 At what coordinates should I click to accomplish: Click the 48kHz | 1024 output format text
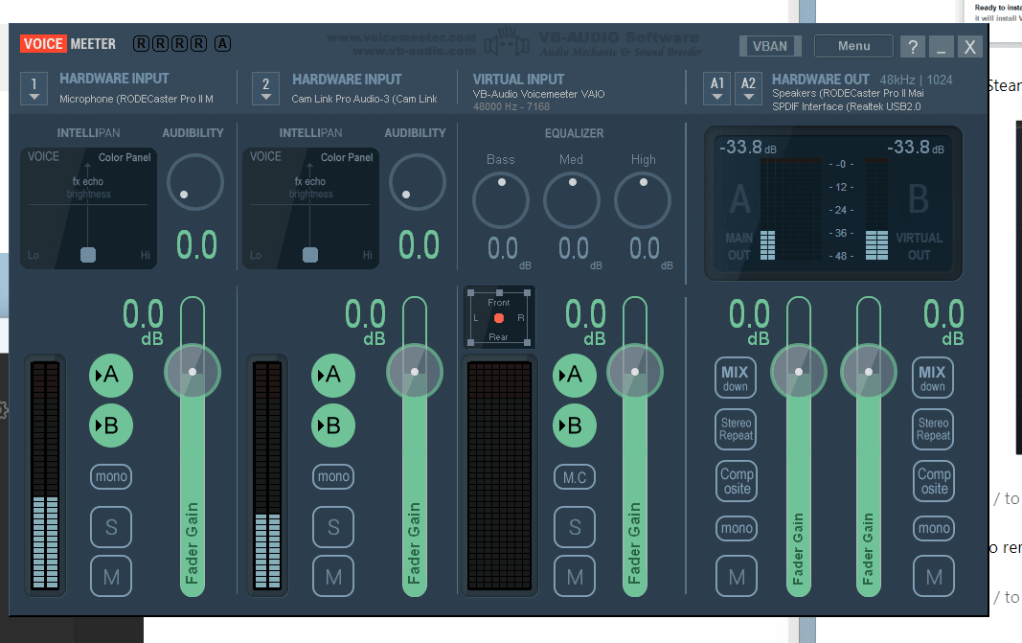[916, 79]
